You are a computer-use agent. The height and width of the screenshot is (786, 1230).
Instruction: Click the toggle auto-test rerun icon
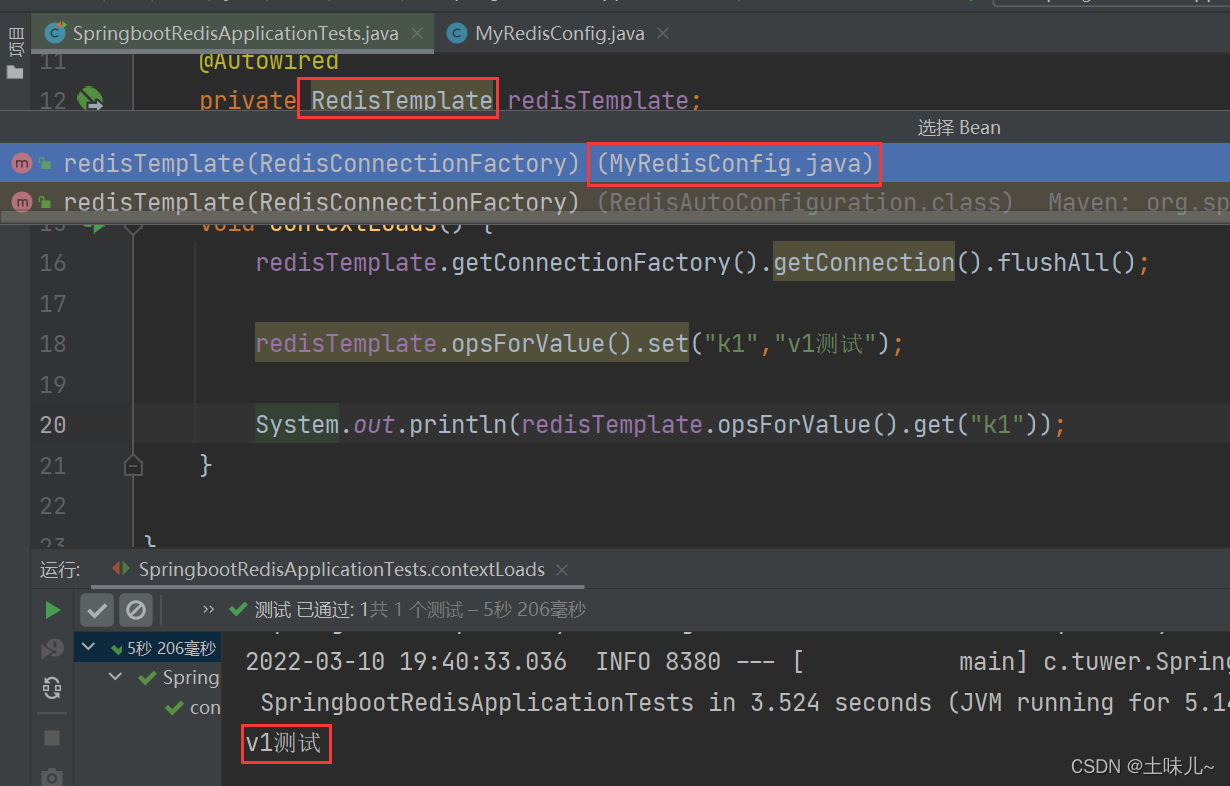52,688
